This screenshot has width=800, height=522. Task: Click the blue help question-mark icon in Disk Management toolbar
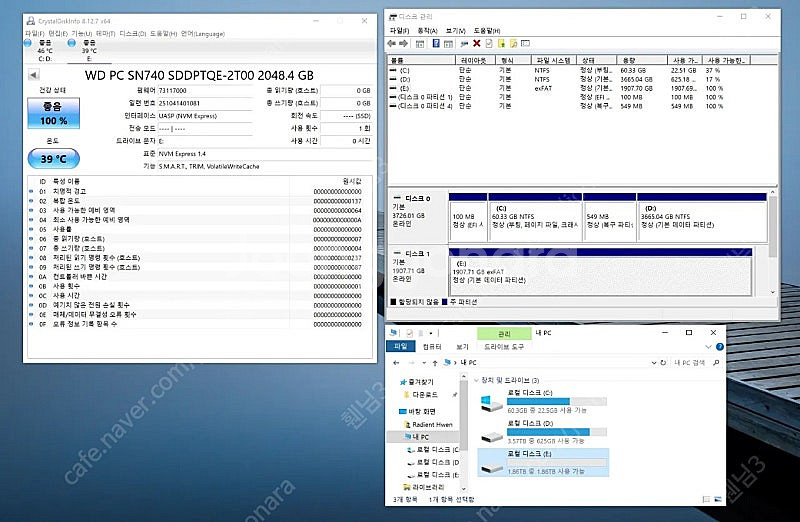[x=436, y=43]
